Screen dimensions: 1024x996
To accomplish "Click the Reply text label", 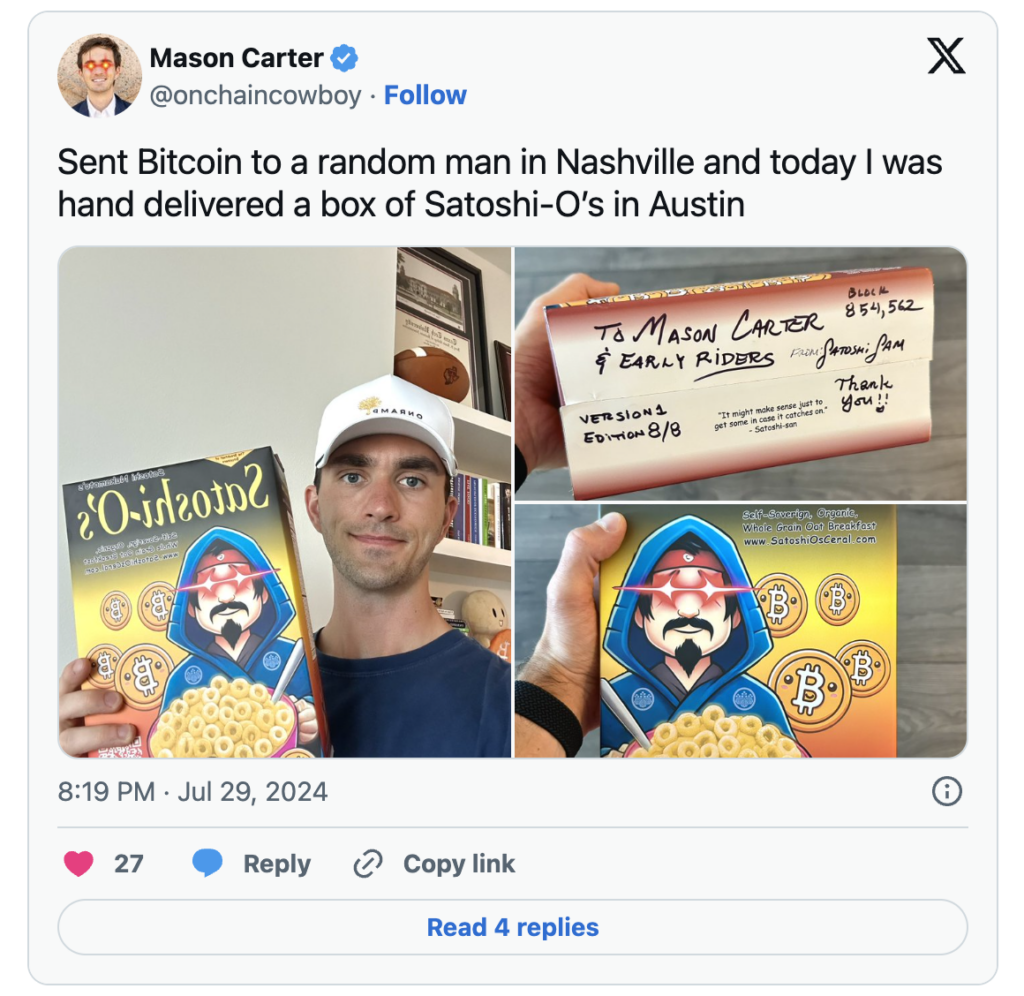I will tap(277, 863).
